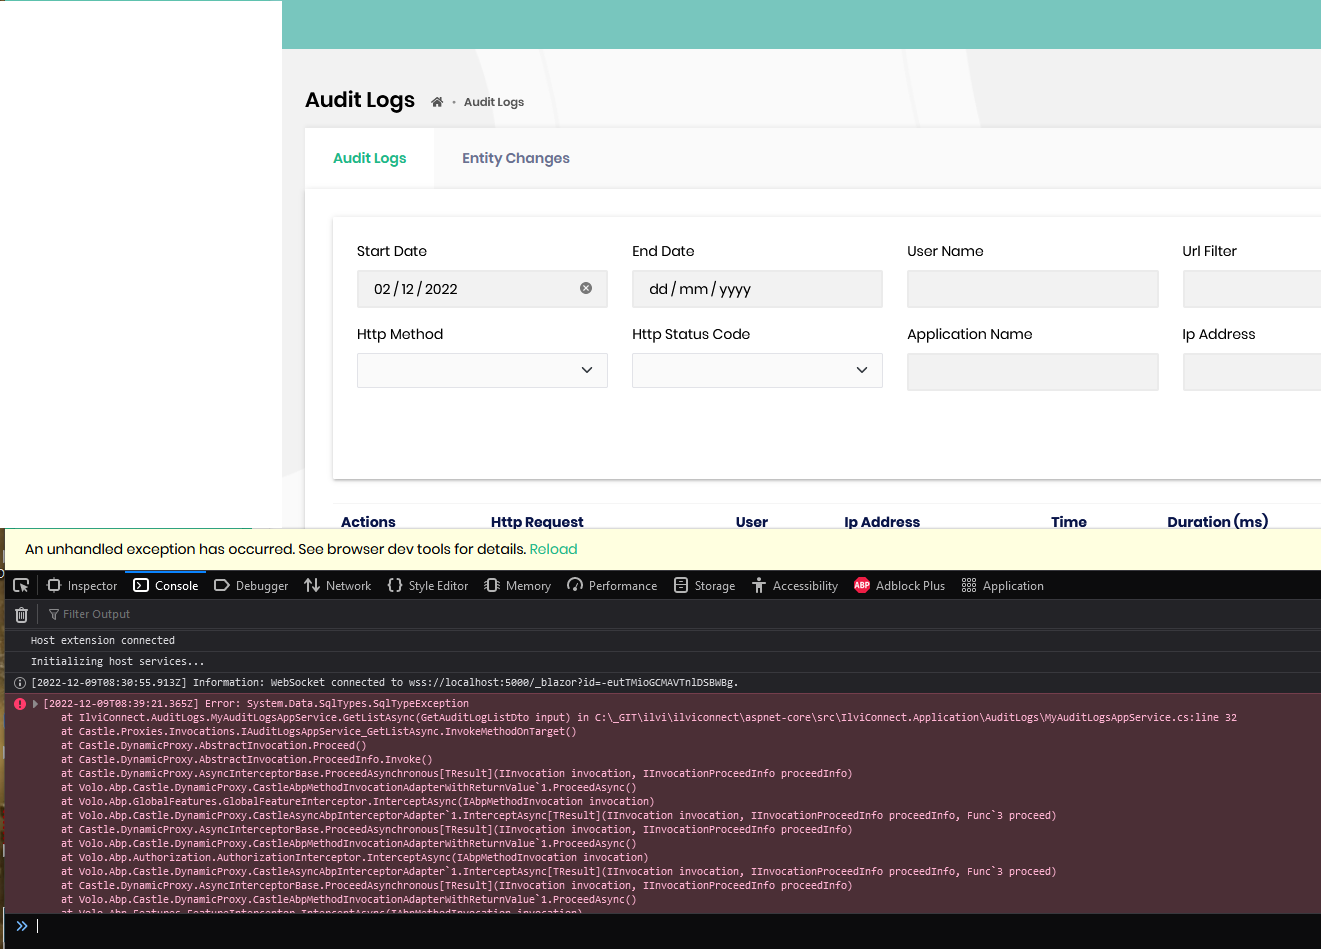
Task: Open the Http Method dropdown
Action: click(482, 370)
